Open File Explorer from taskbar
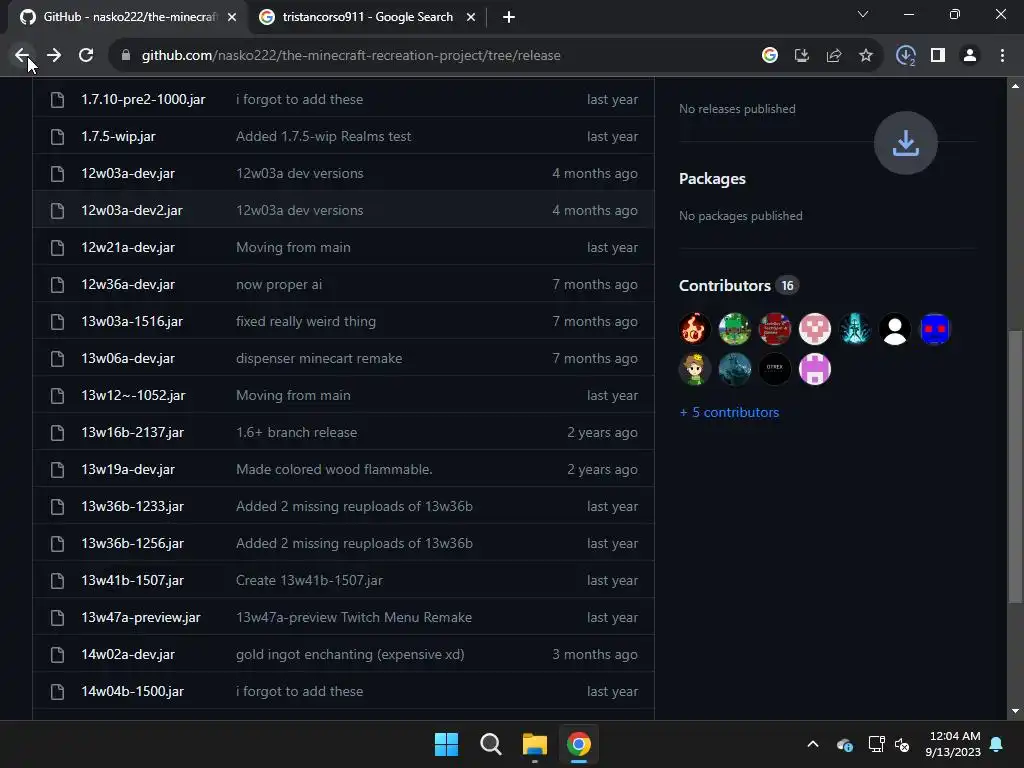This screenshot has height=768, width=1024. click(535, 744)
